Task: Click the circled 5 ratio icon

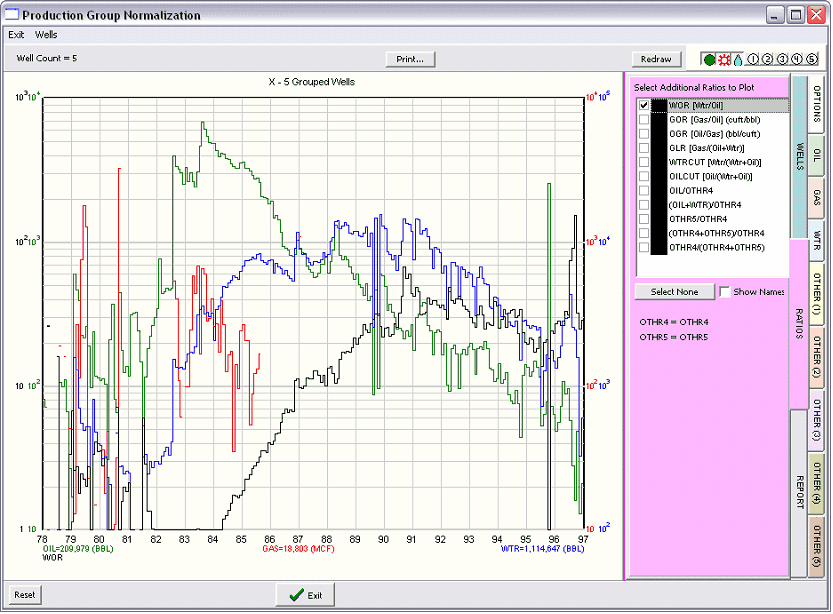Action: (811, 59)
